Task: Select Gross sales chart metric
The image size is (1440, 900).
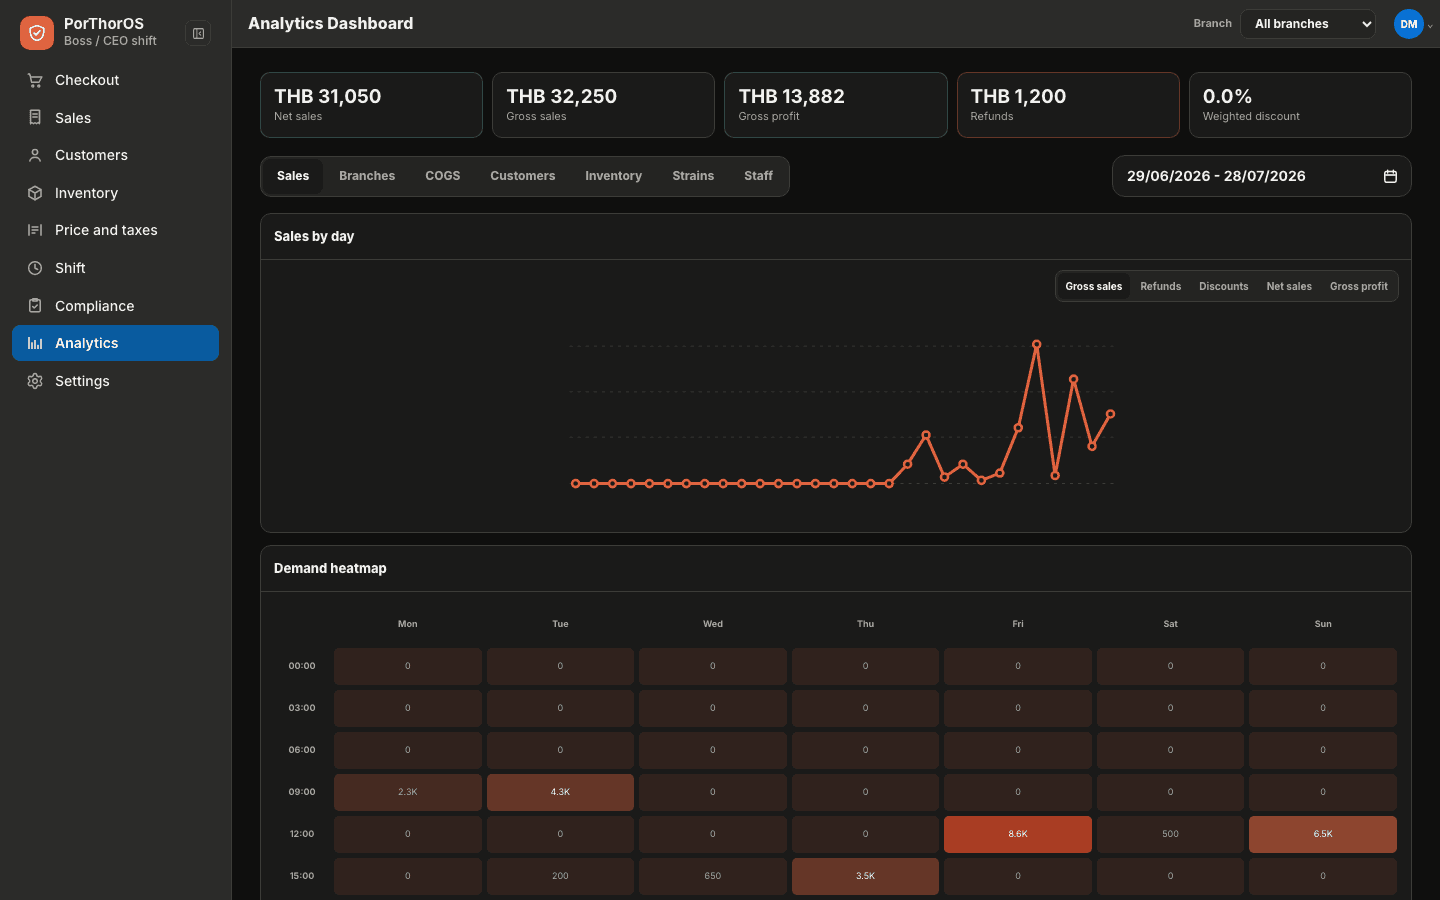Action: pos(1094,286)
